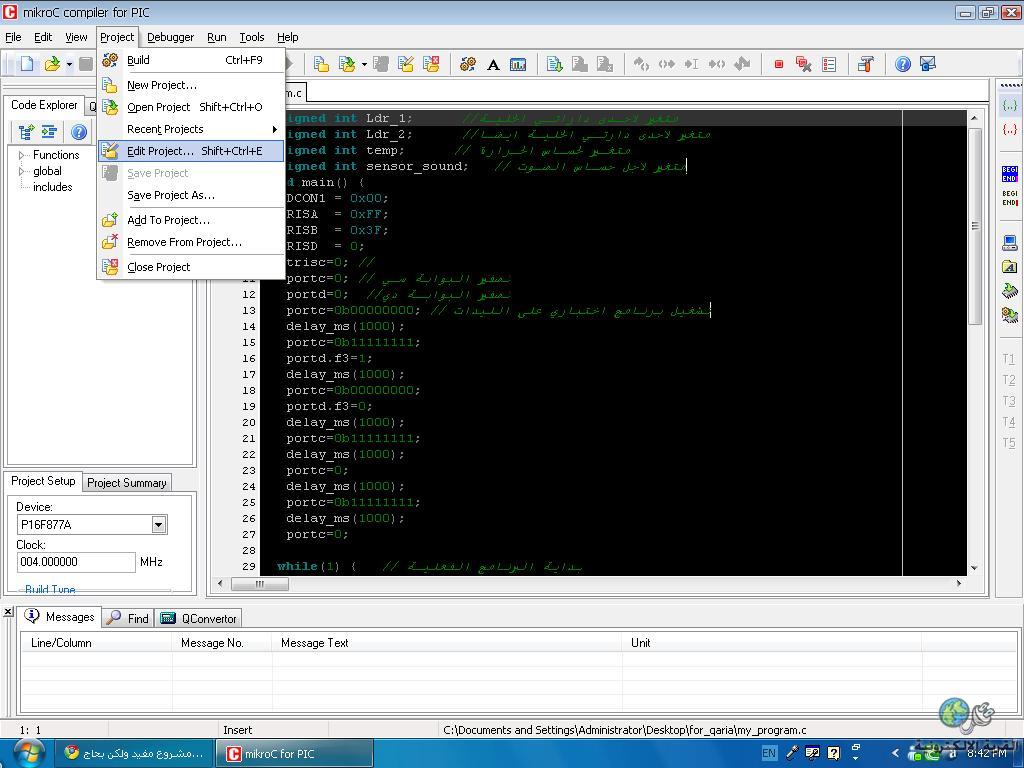Click the red Stop Debugger icon

[778, 64]
